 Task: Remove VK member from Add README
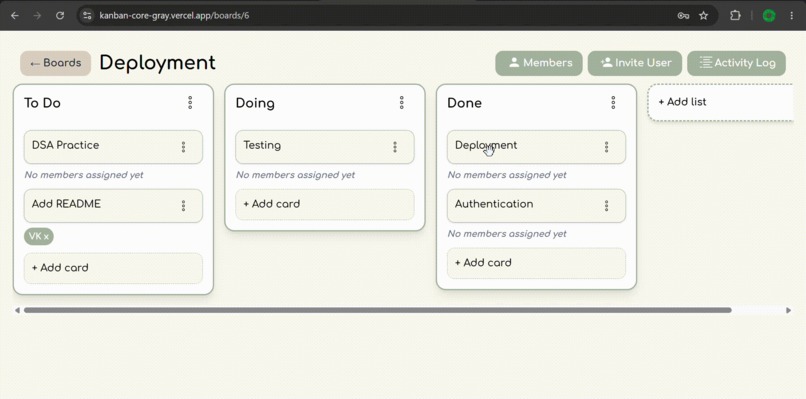(46, 237)
